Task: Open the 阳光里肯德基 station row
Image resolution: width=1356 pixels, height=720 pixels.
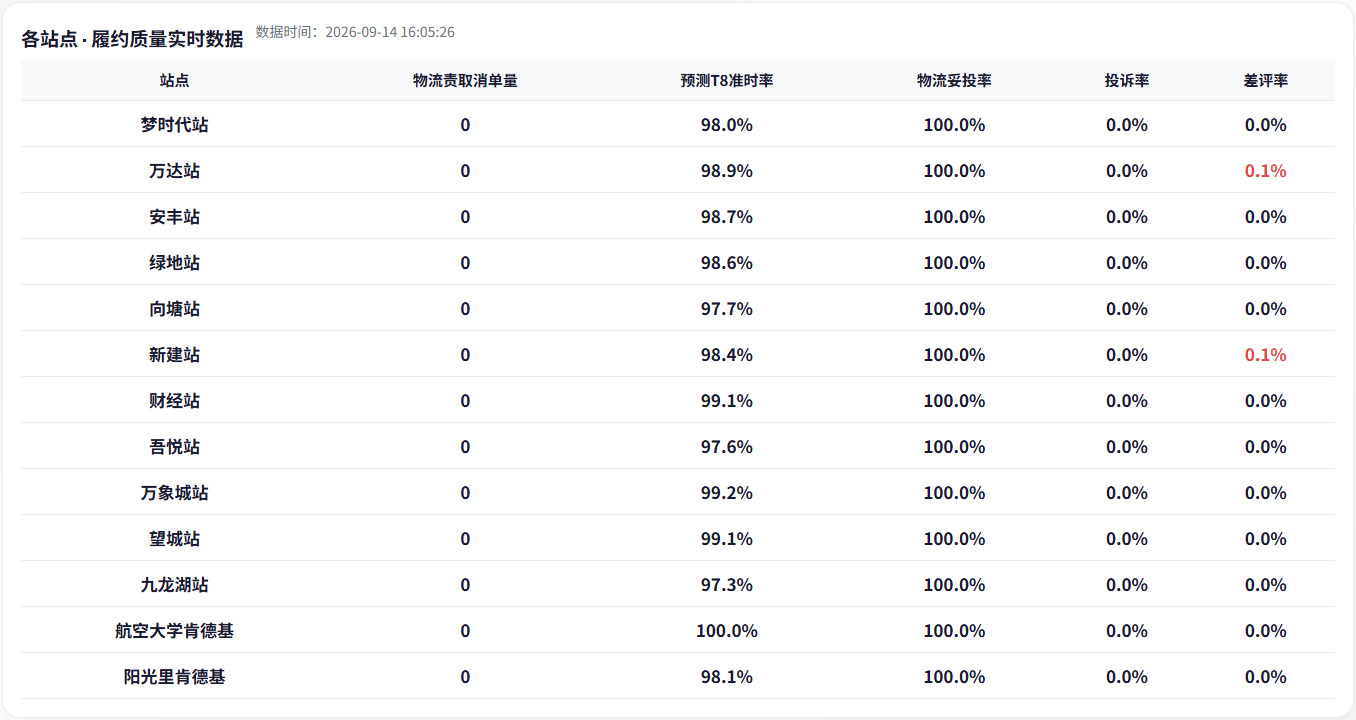Action: coord(678,677)
